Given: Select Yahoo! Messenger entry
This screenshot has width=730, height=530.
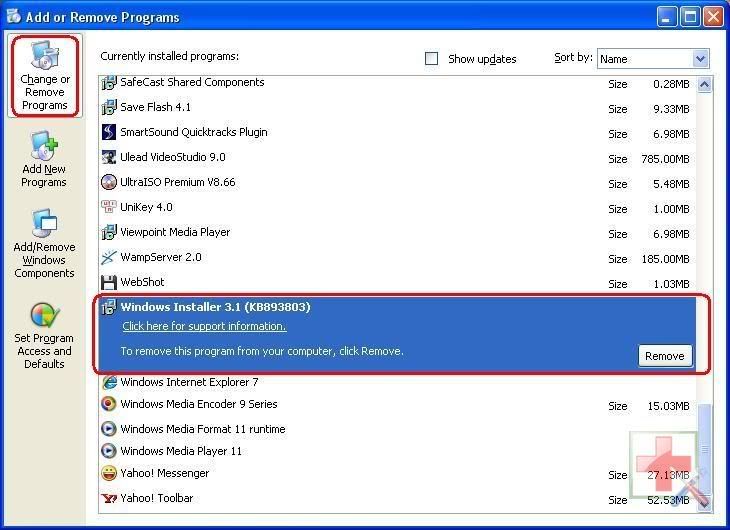Looking at the screenshot, I should pos(398,474).
